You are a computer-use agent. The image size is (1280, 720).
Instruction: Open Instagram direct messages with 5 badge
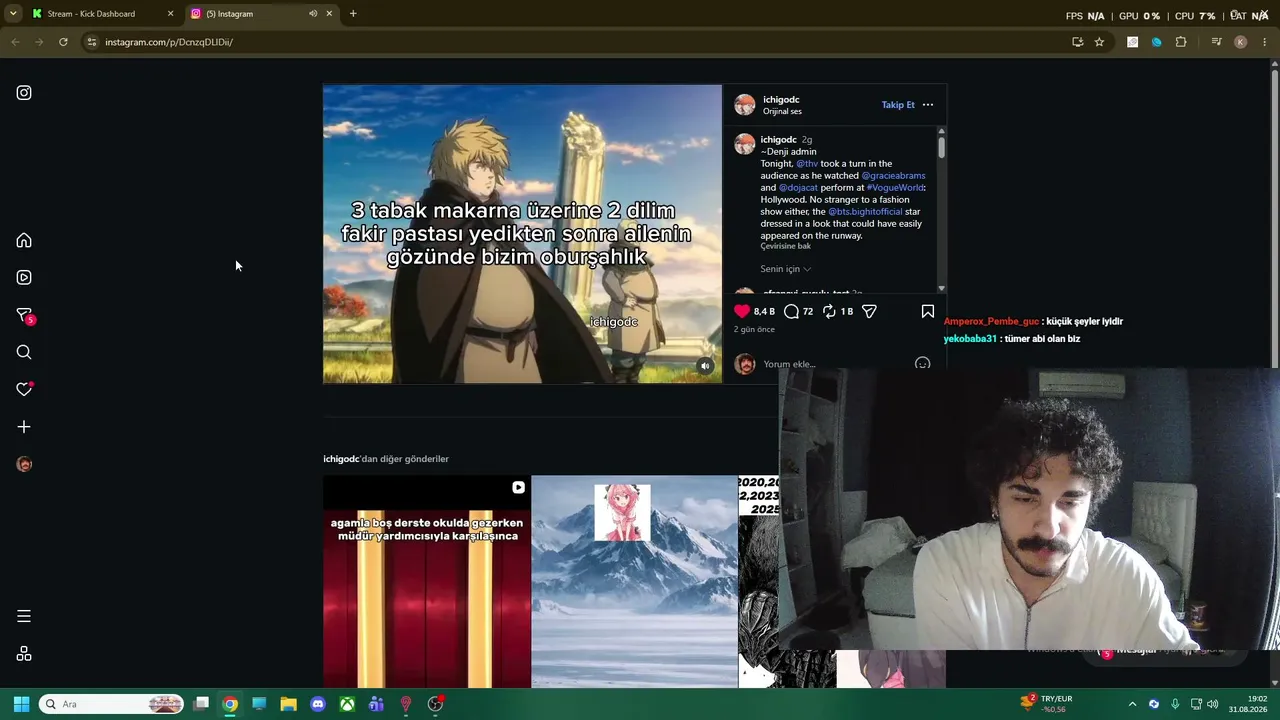pyautogui.click(x=25, y=316)
